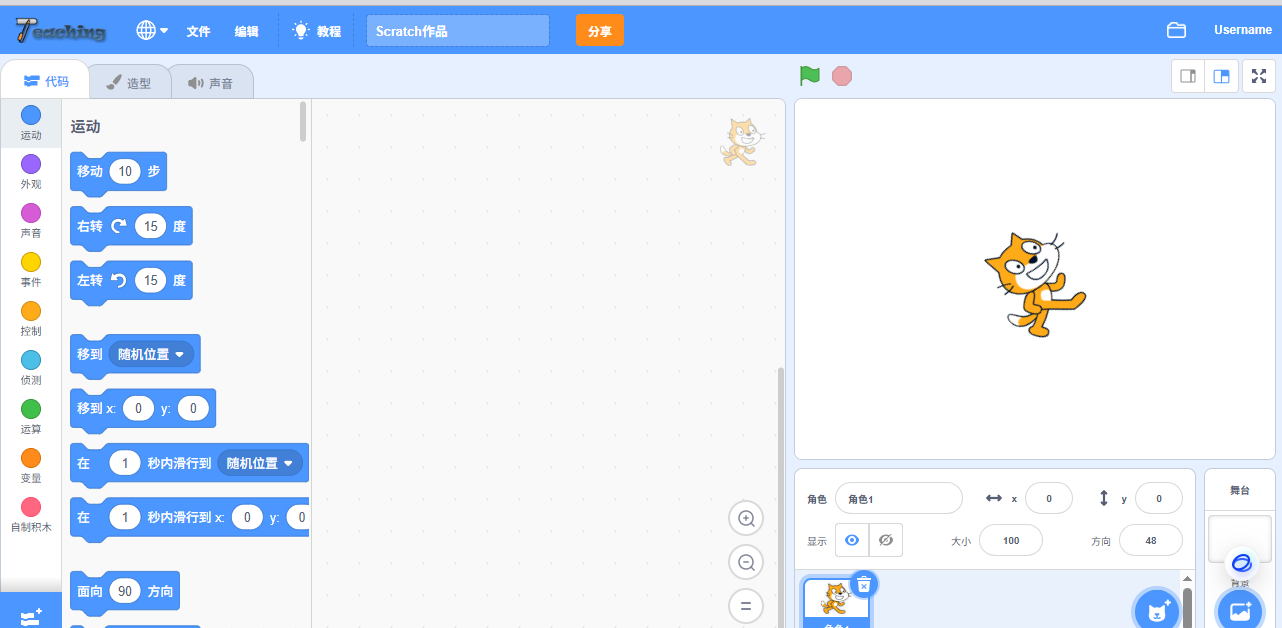Click the choose a backdrop button
1282x628 pixels.
coord(1240,610)
